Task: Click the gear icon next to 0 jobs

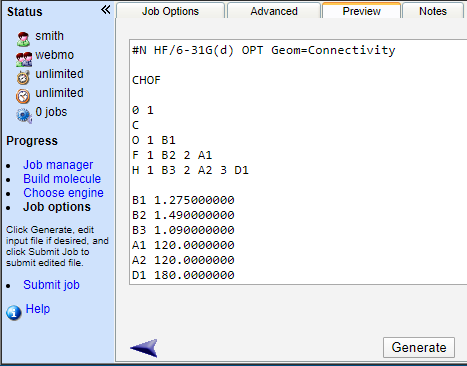Action: (x=24, y=115)
